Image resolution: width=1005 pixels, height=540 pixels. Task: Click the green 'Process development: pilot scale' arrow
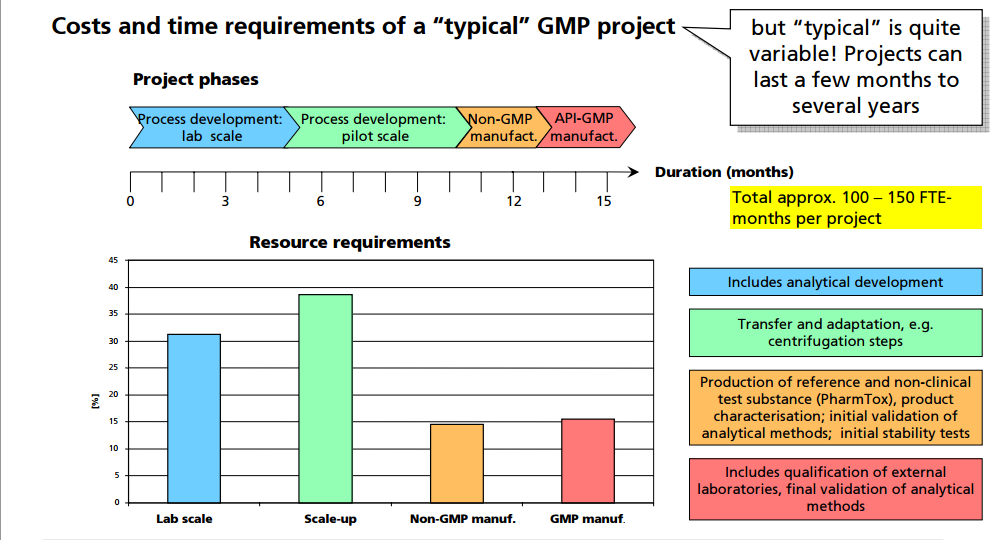pos(377,127)
